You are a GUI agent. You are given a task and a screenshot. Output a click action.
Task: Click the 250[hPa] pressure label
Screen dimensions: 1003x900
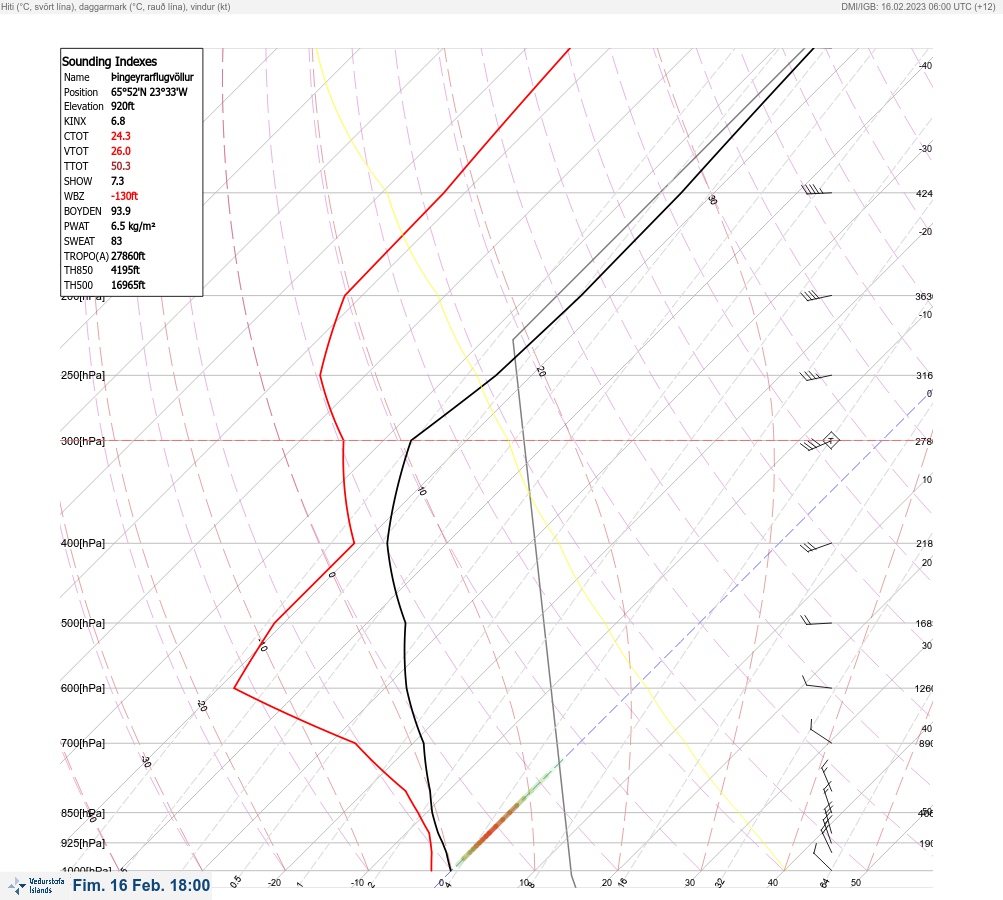point(83,375)
